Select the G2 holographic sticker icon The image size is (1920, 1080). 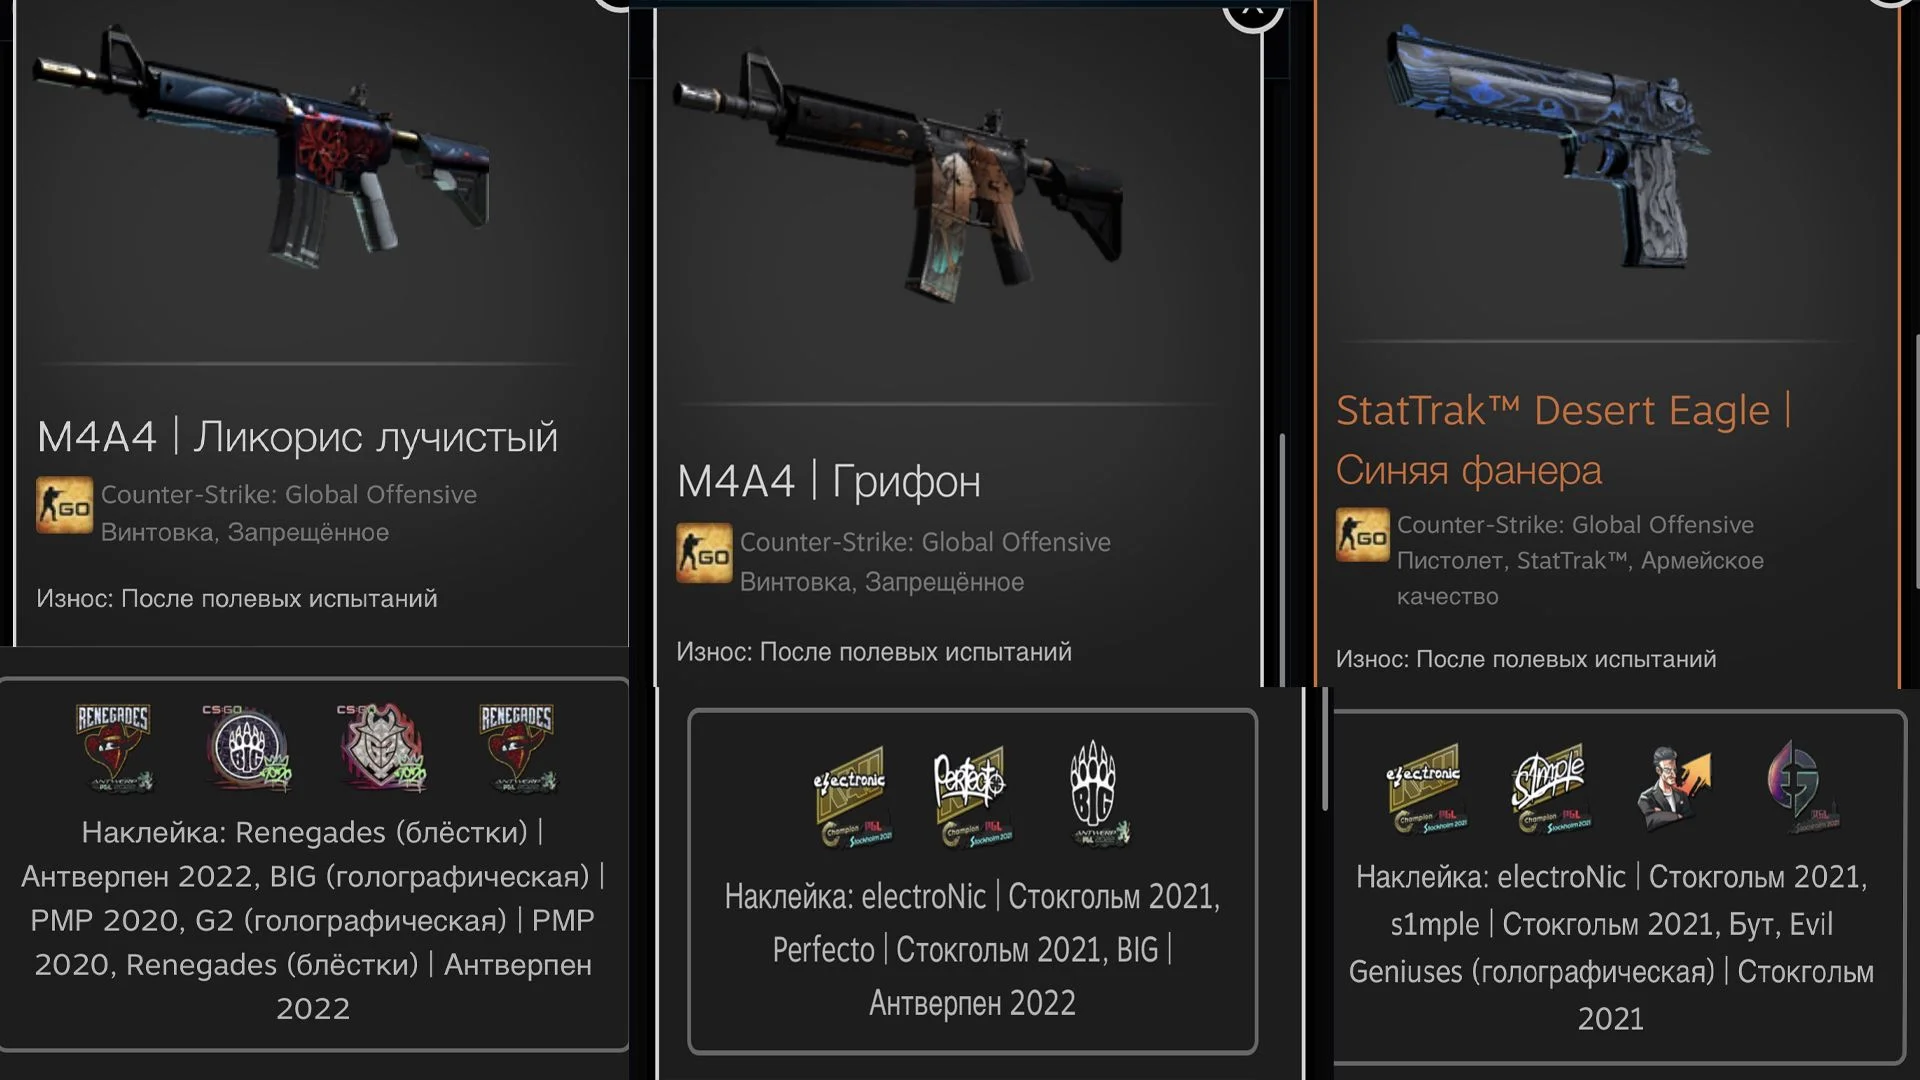tap(382, 748)
